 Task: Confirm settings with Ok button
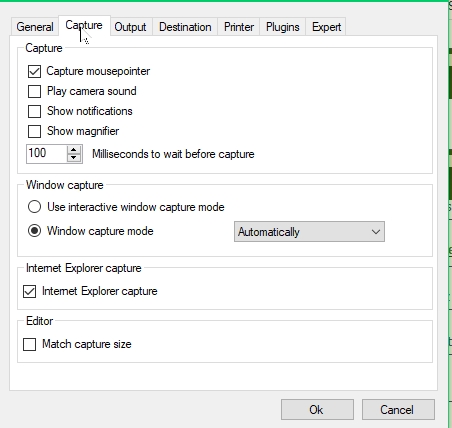tap(317, 410)
